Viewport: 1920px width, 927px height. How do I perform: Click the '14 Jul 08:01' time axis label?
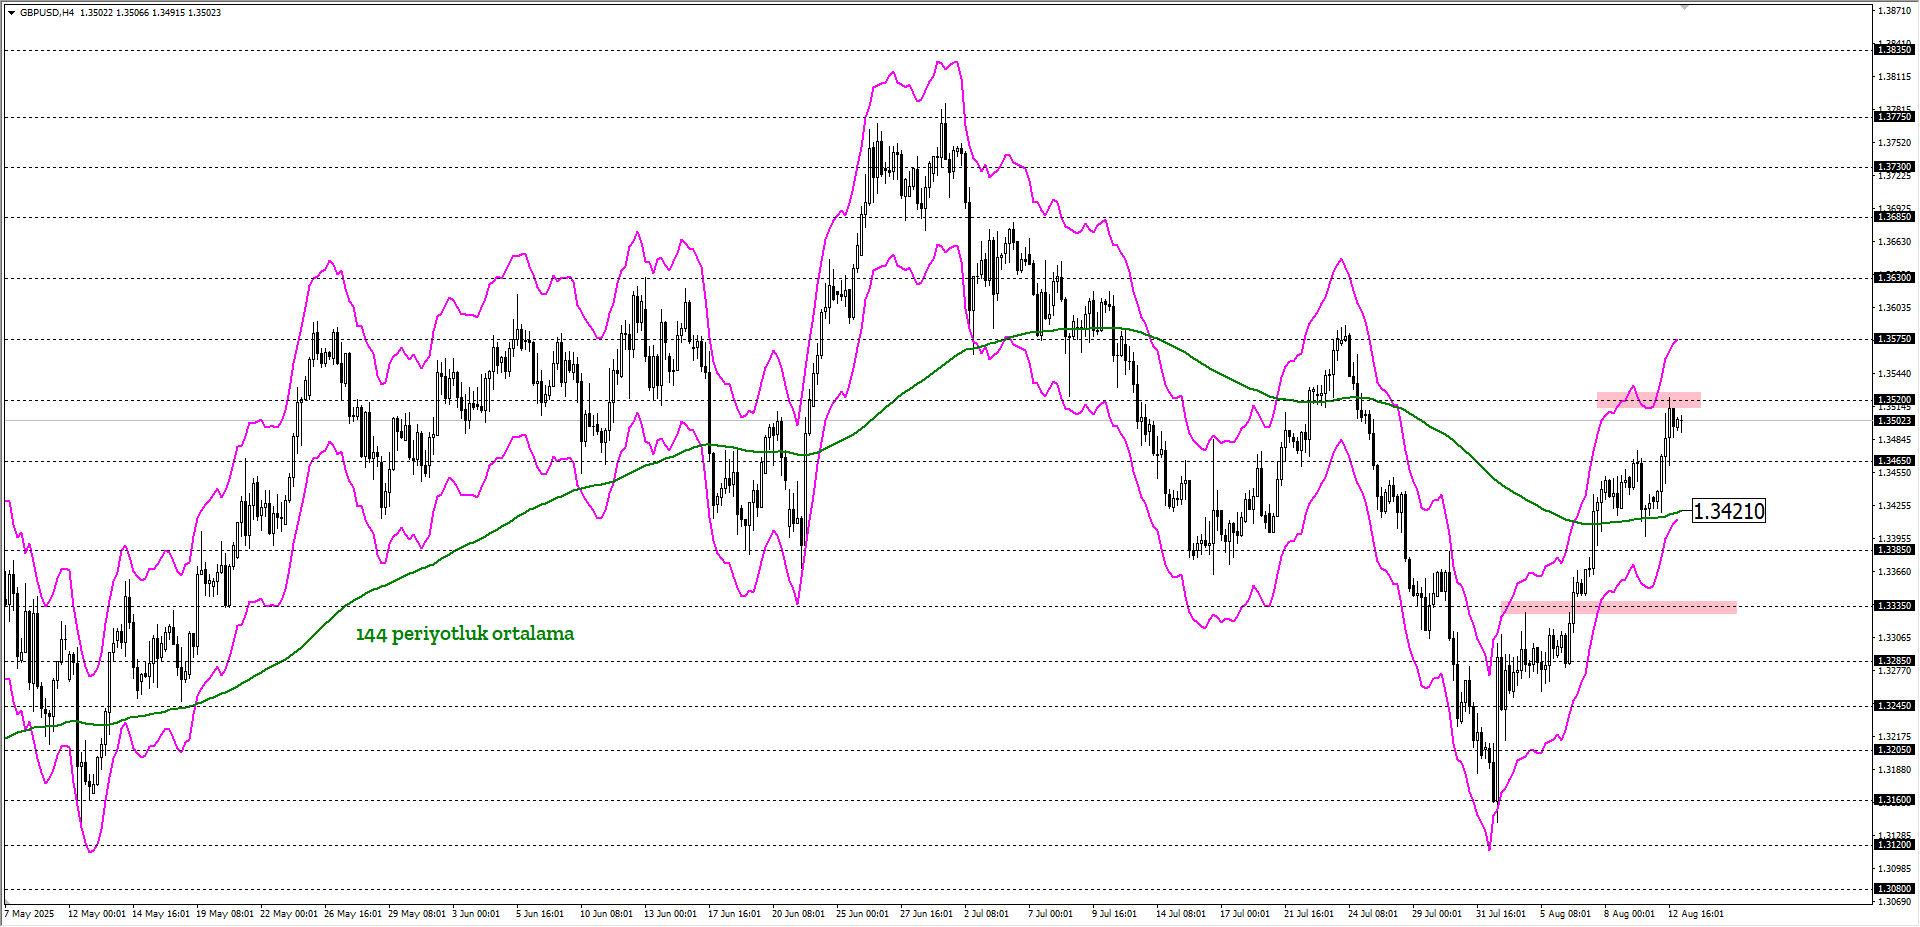tap(1181, 914)
